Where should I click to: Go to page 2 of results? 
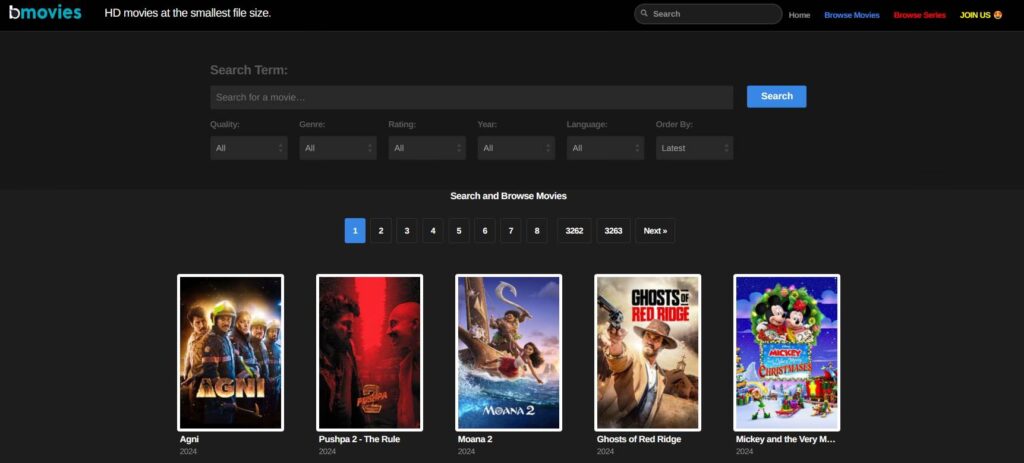(381, 231)
